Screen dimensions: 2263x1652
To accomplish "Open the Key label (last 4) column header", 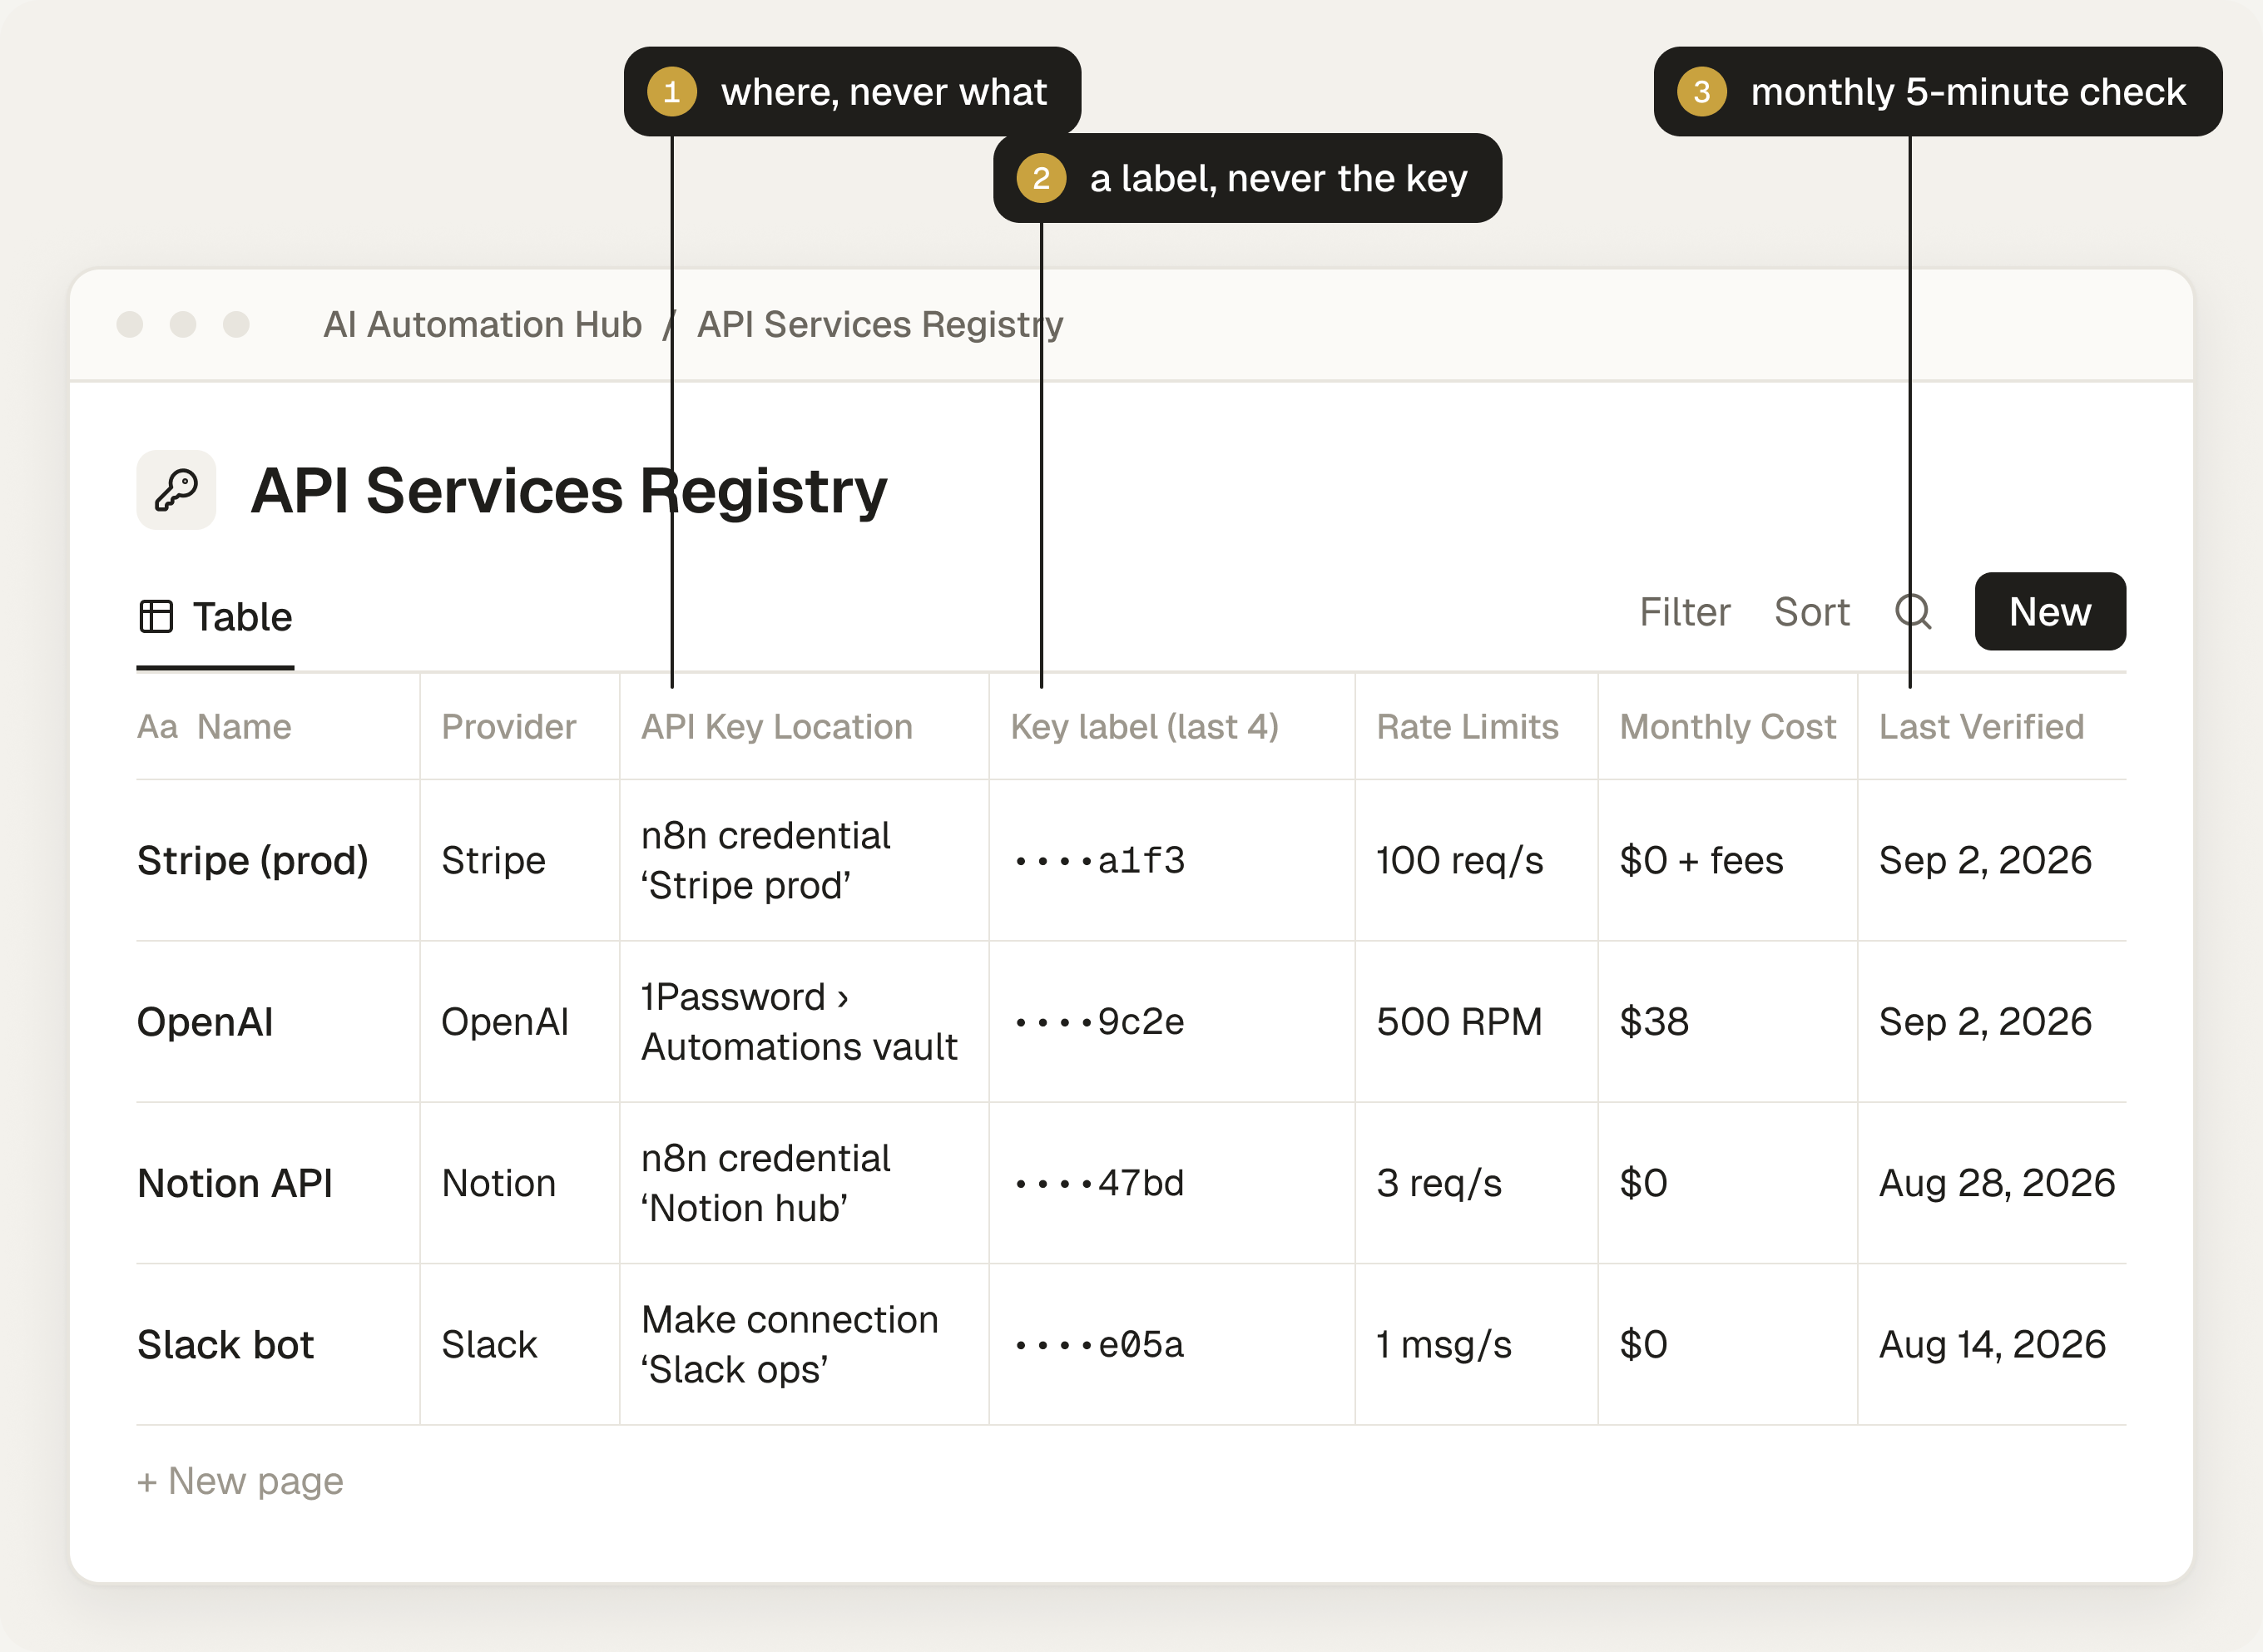I will [1145, 726].
